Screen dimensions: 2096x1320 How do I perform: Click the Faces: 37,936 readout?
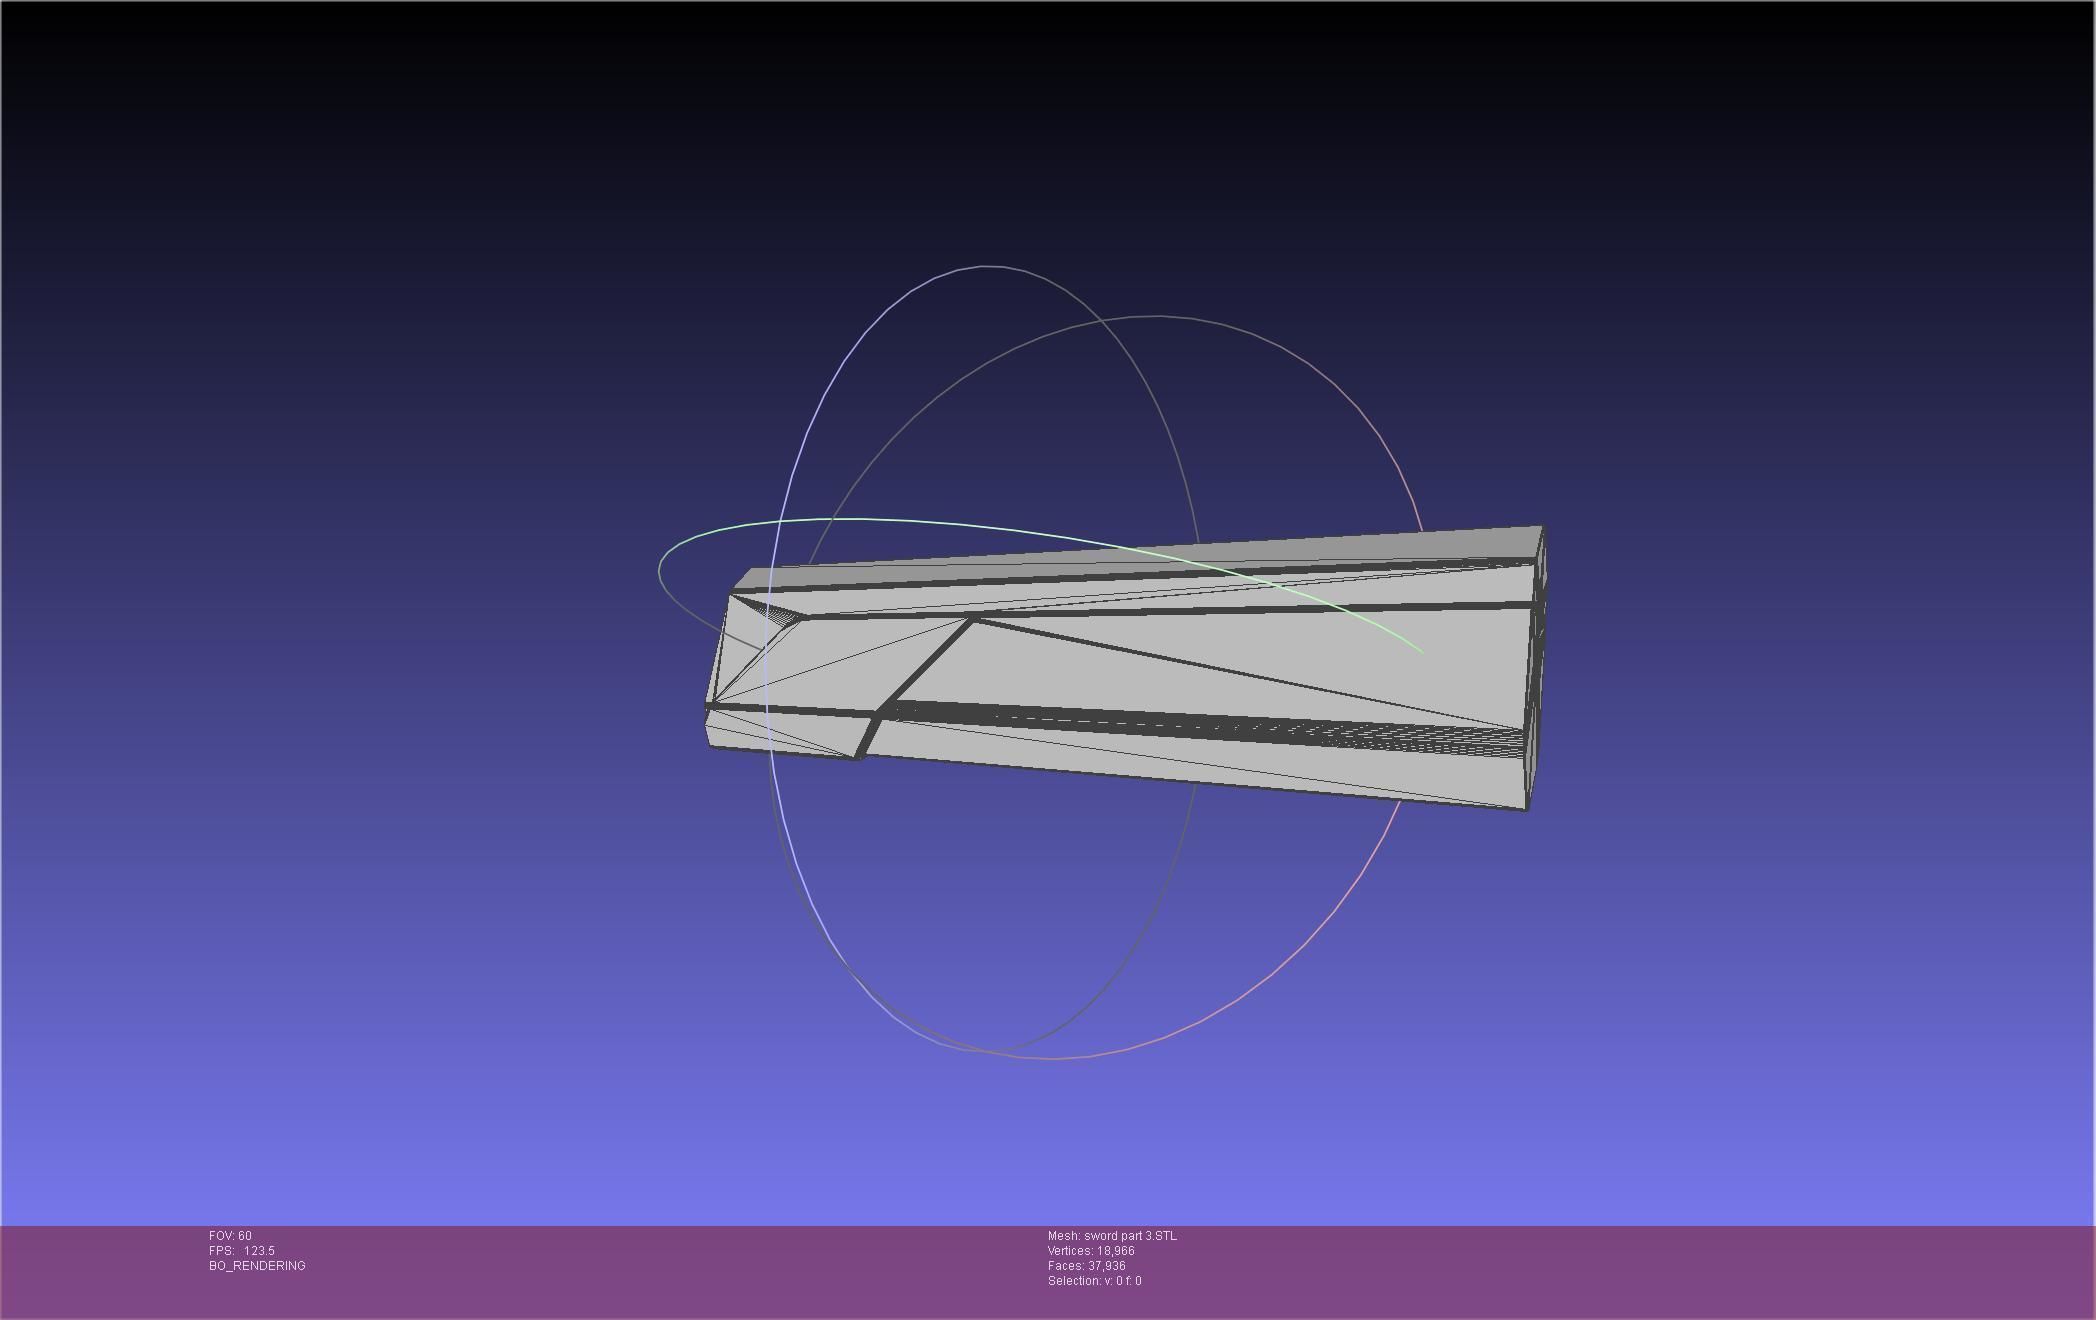point(1087,1266)
